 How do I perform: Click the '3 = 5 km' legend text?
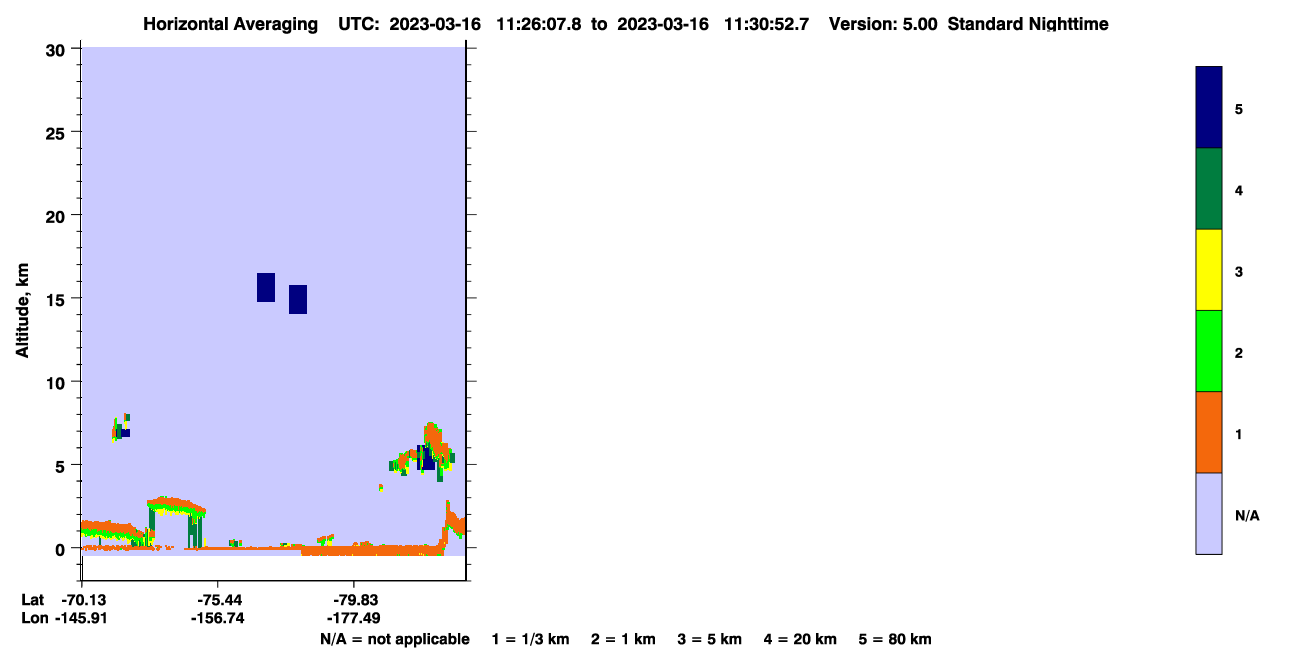tap(710, 639)
